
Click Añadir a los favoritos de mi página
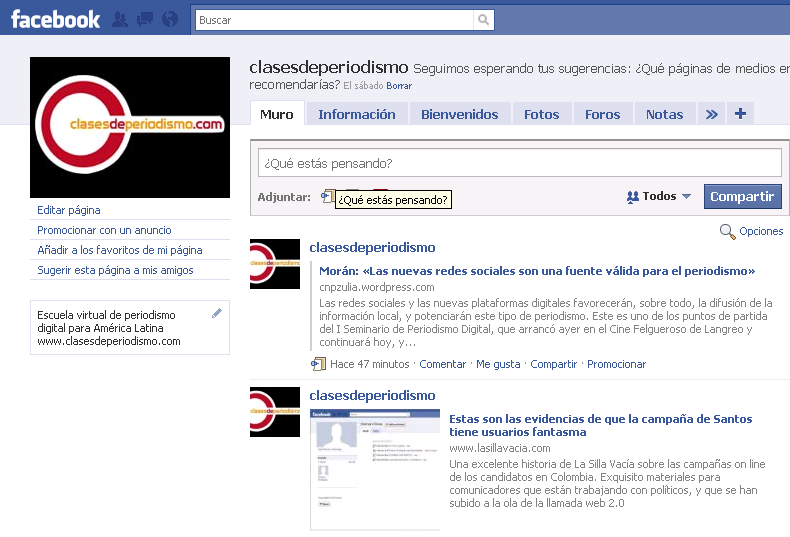pos(120,250)
